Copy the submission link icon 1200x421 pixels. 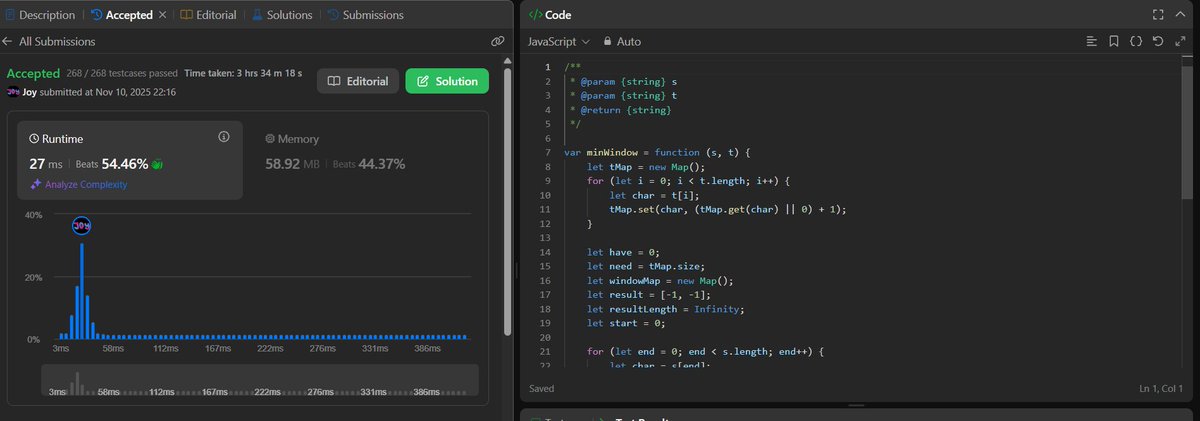click(x=497, y=41)
